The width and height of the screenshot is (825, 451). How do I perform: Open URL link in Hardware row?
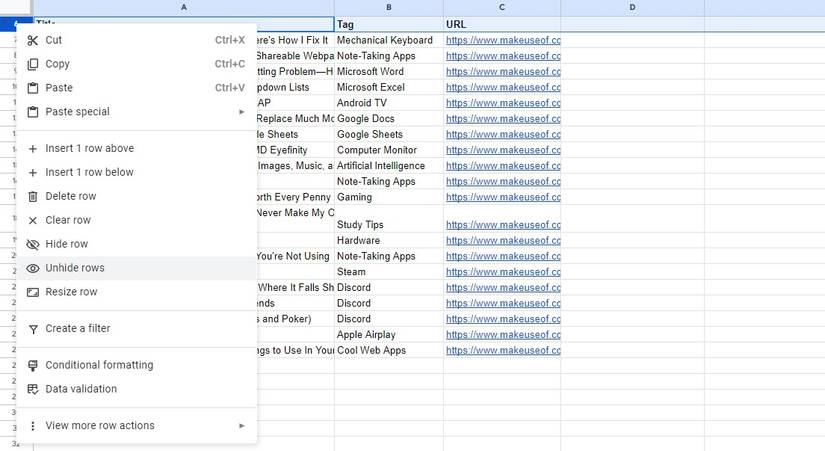pos(503,240)
